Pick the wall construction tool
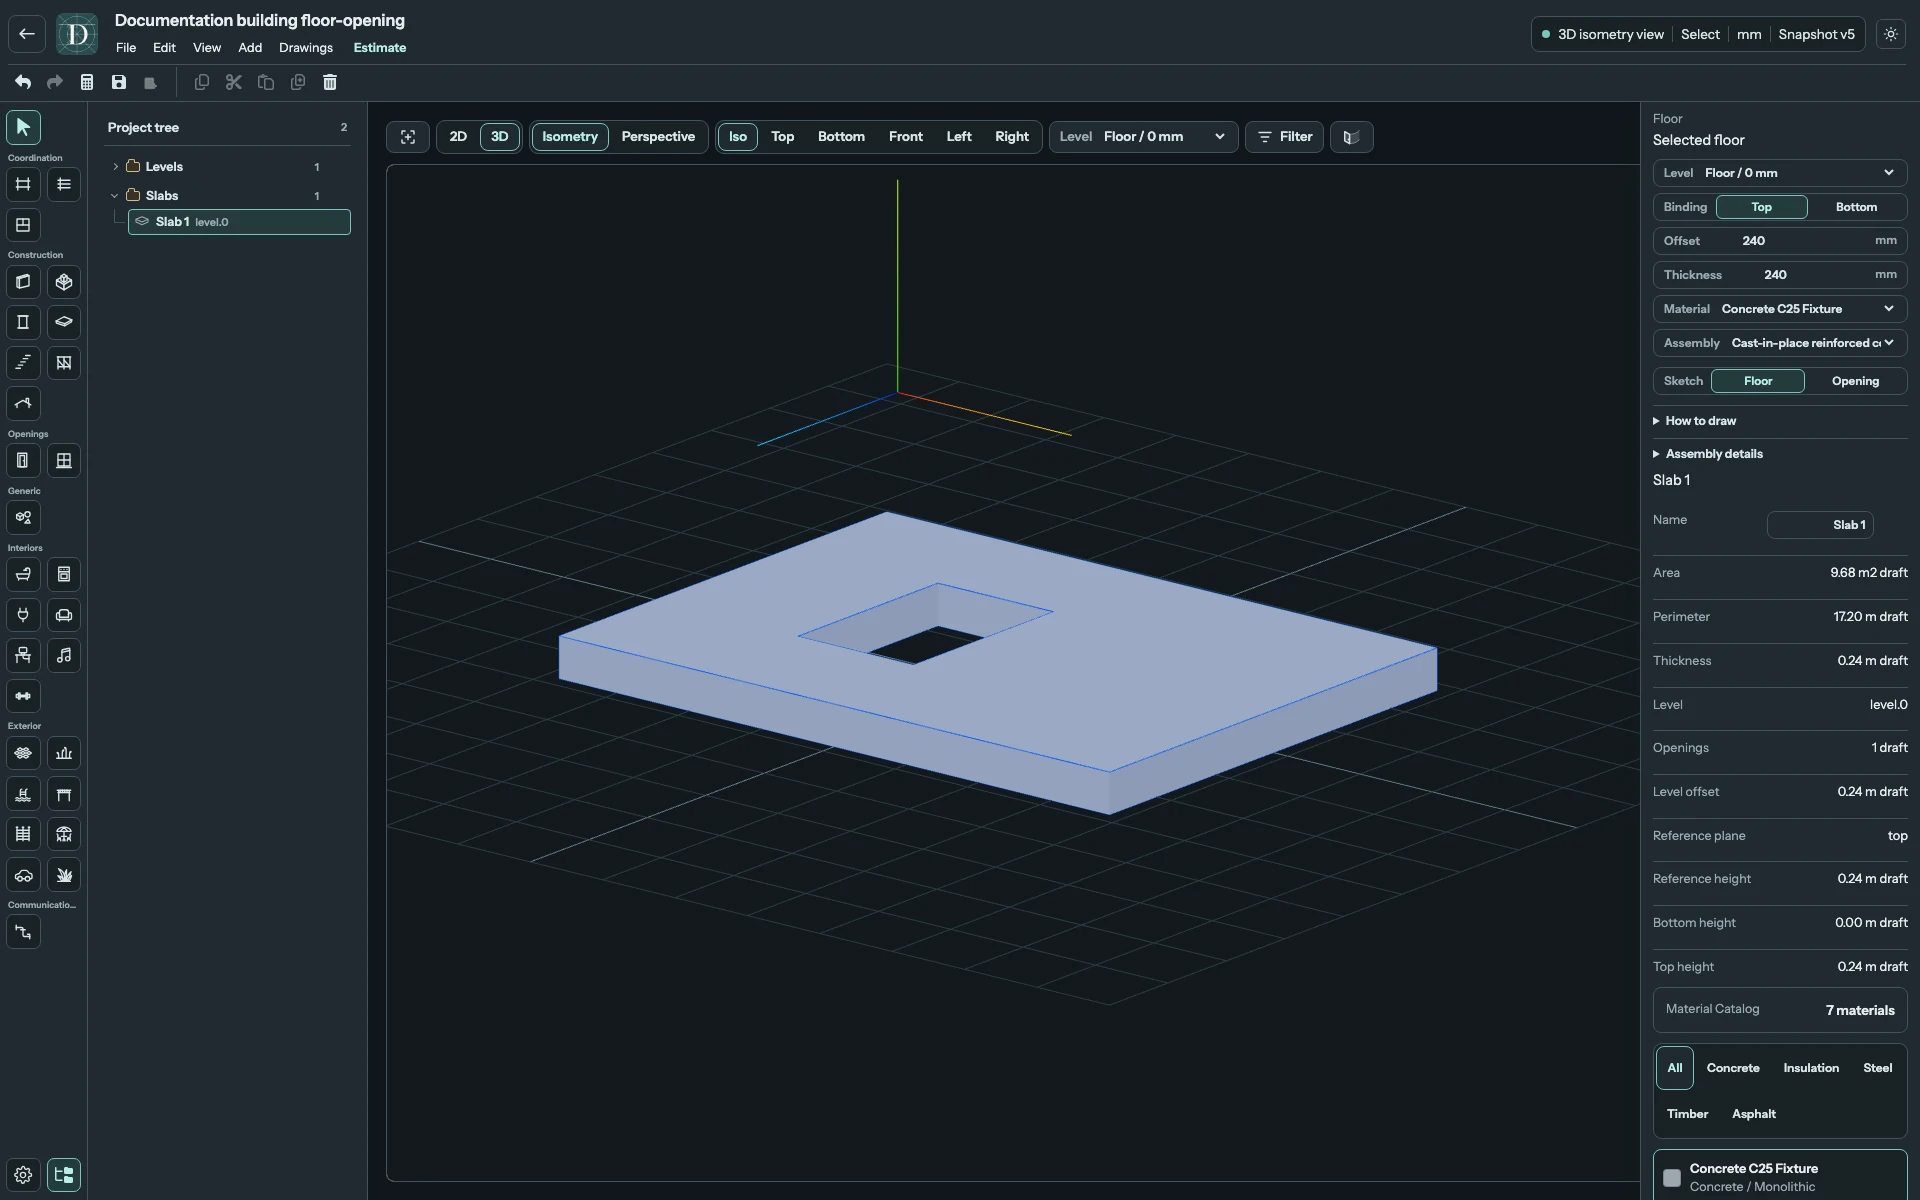Image resolution: width=1920 pixels, height=1200 pixels. point(23,282)
